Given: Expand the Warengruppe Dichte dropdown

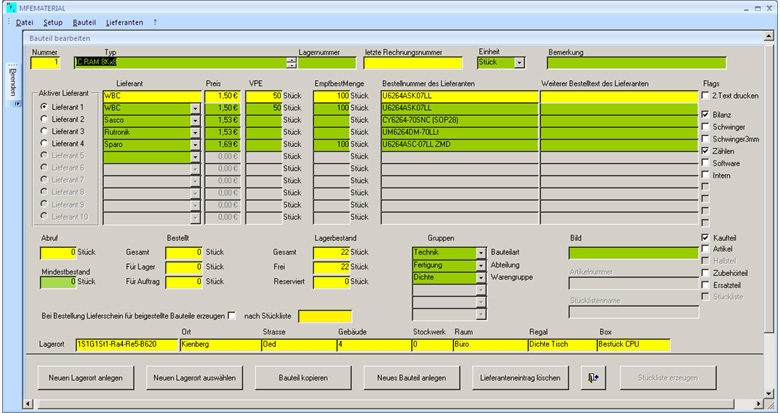Looking at the screenshot, I should 480,278.
